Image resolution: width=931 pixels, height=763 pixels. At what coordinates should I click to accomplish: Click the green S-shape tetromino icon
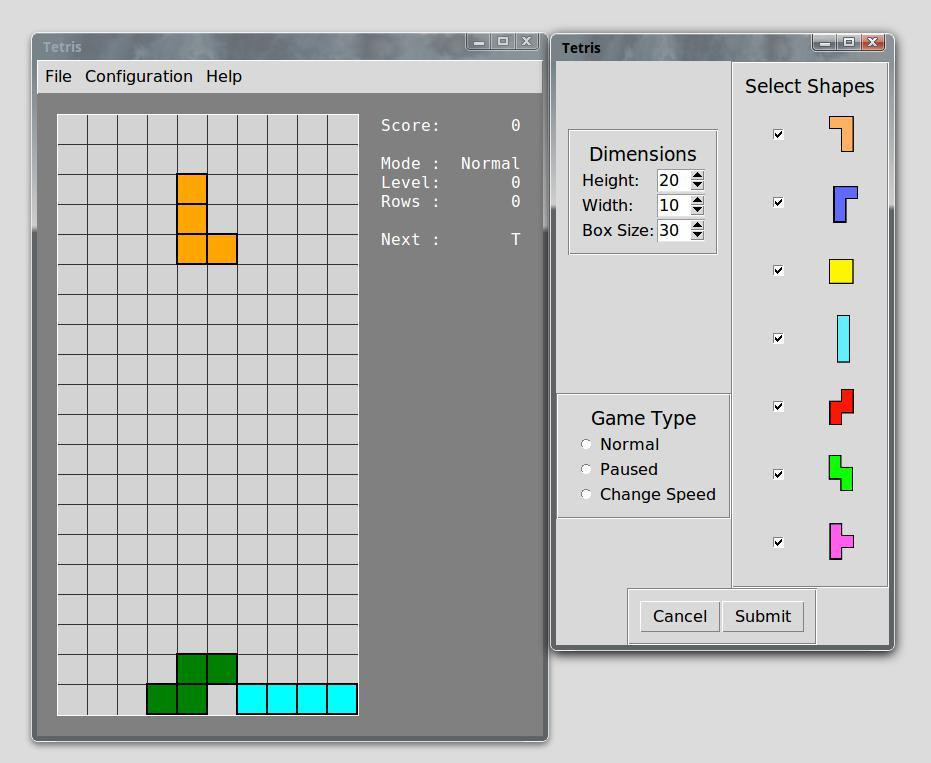(x=841, y=473)
